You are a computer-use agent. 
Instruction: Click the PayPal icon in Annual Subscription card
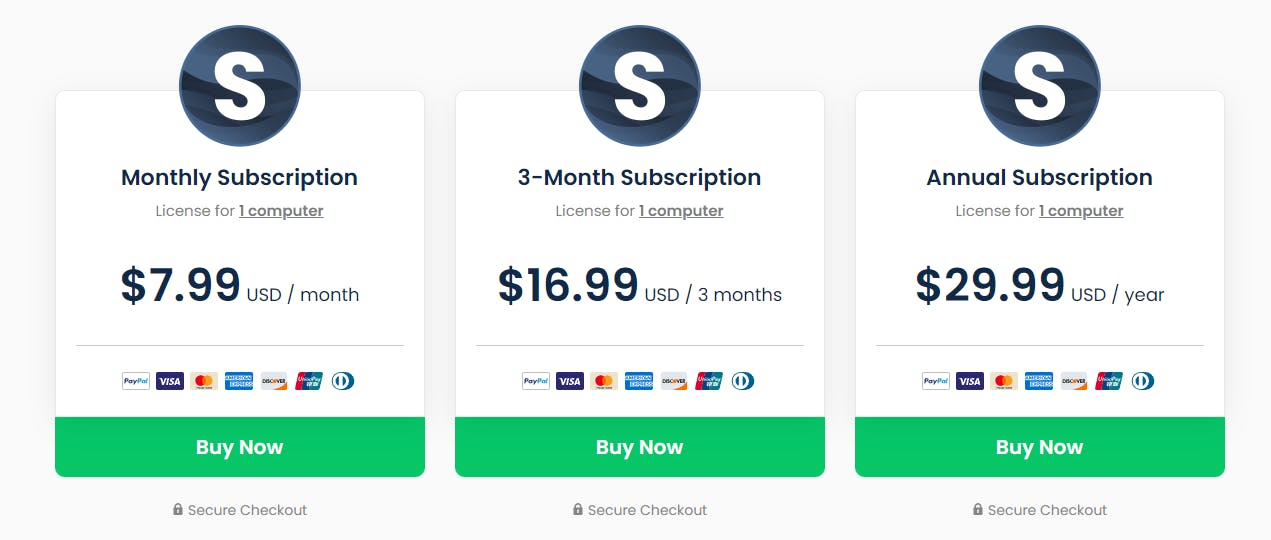click(936, 381)
